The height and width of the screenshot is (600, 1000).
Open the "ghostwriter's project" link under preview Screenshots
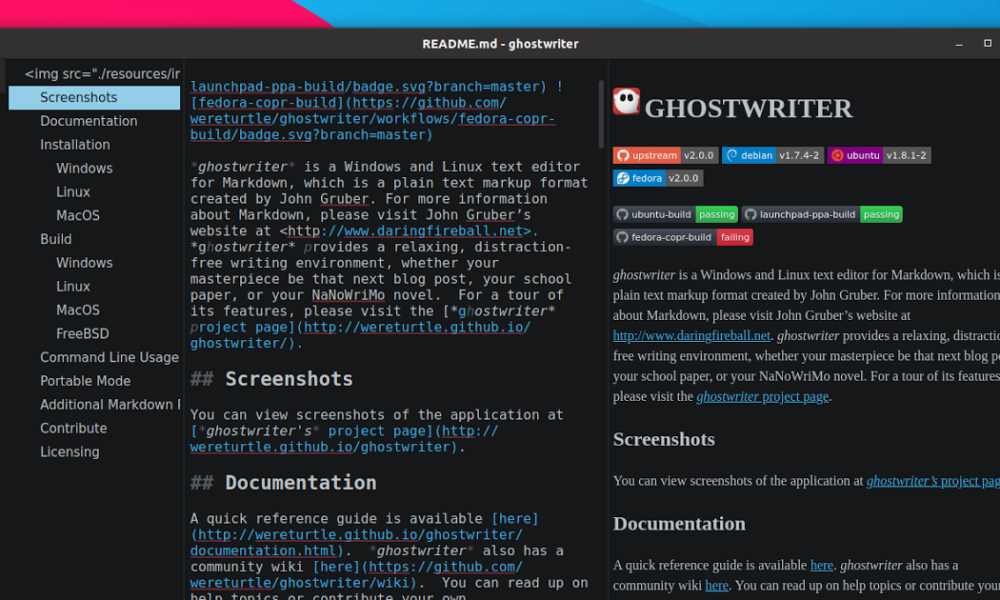click(x=932, y=481)
